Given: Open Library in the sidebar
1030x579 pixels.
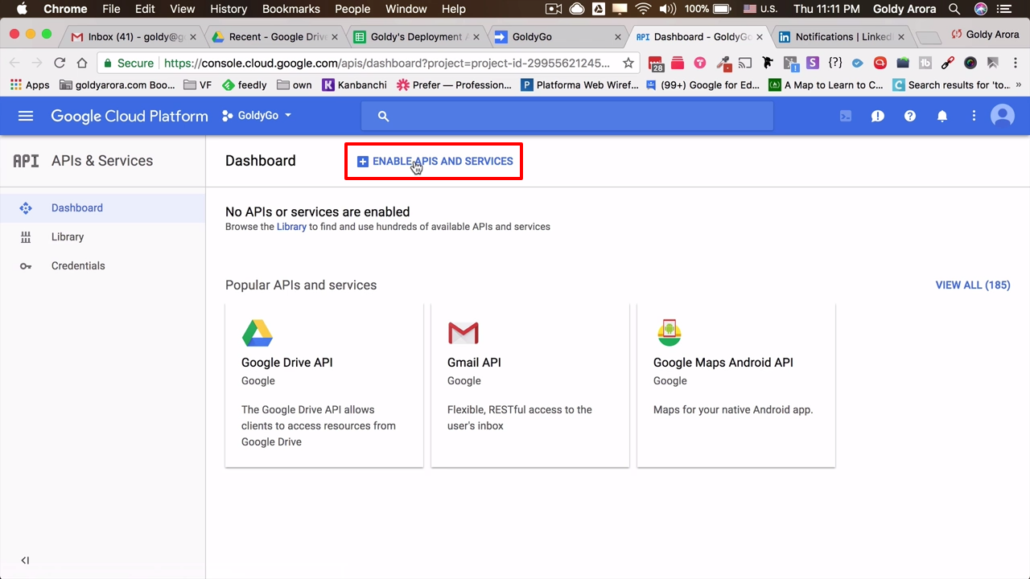Looking at the screenshot, I should click(x=102, y=237).
